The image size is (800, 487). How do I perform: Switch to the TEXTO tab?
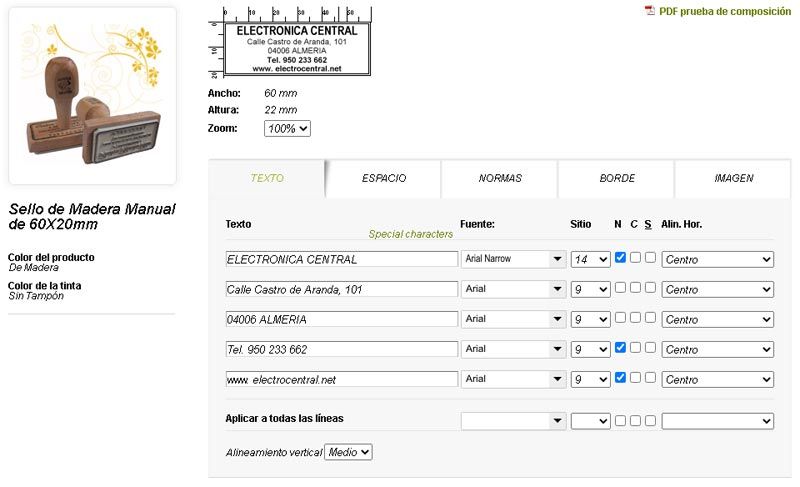coord(267,178)
